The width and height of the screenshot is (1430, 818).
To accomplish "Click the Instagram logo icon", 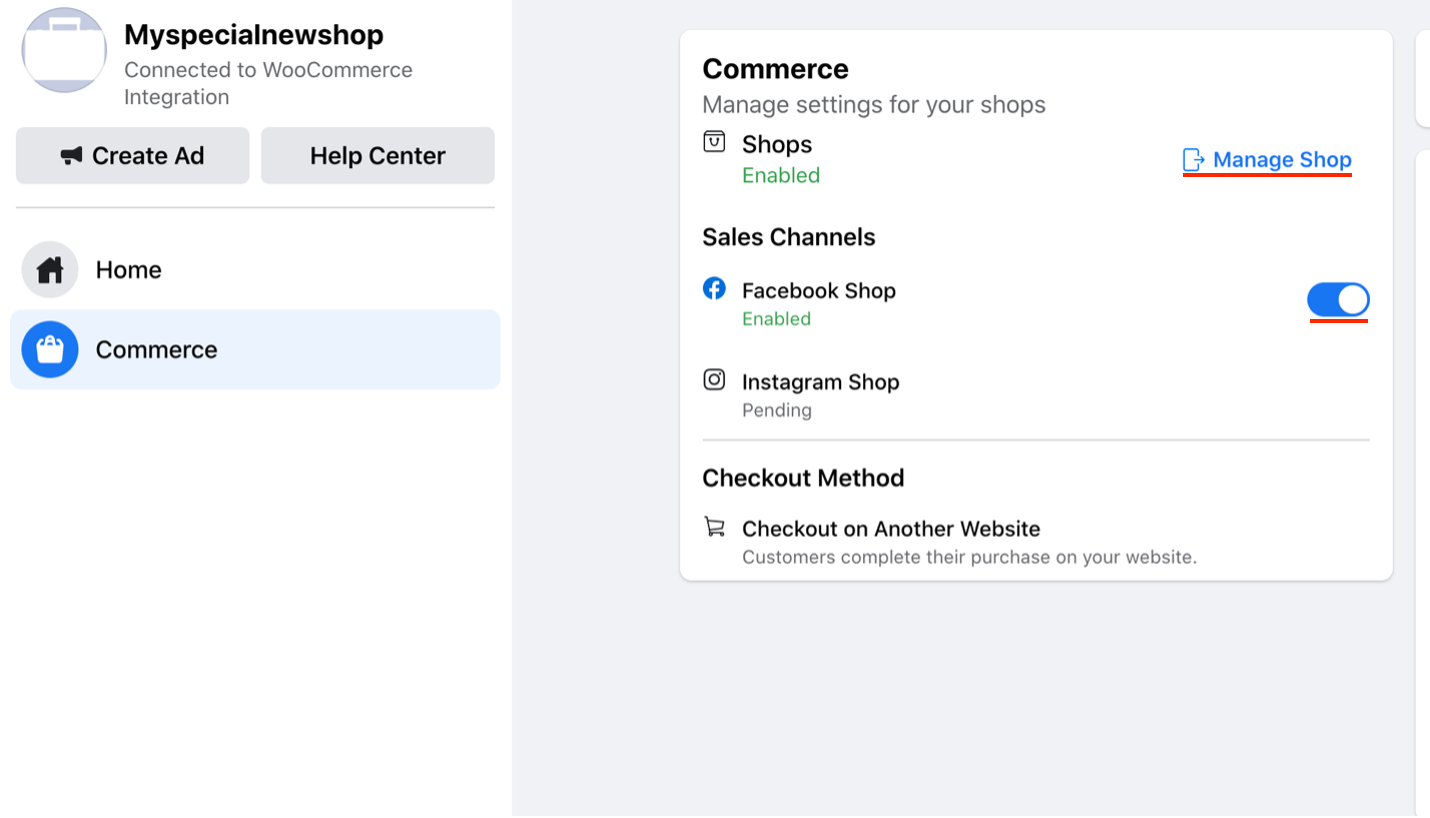I will click(x=714, y=380).
